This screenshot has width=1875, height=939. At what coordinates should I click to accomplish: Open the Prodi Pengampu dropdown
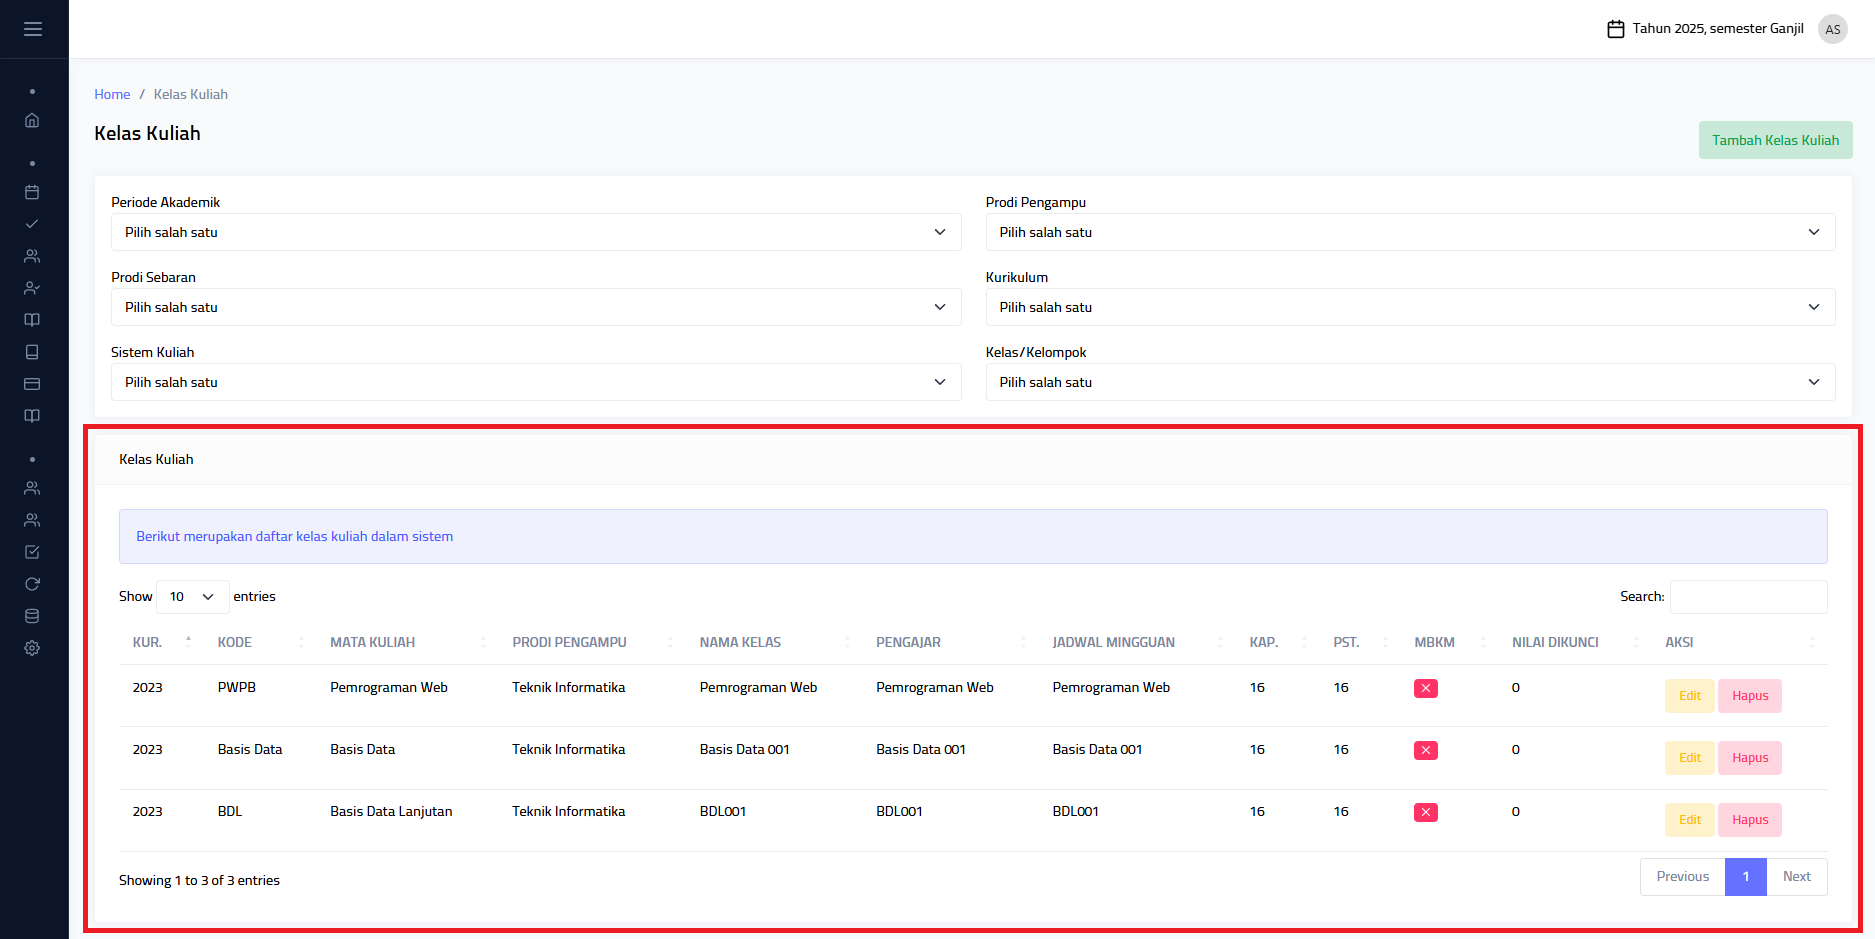coord(1409,232)
